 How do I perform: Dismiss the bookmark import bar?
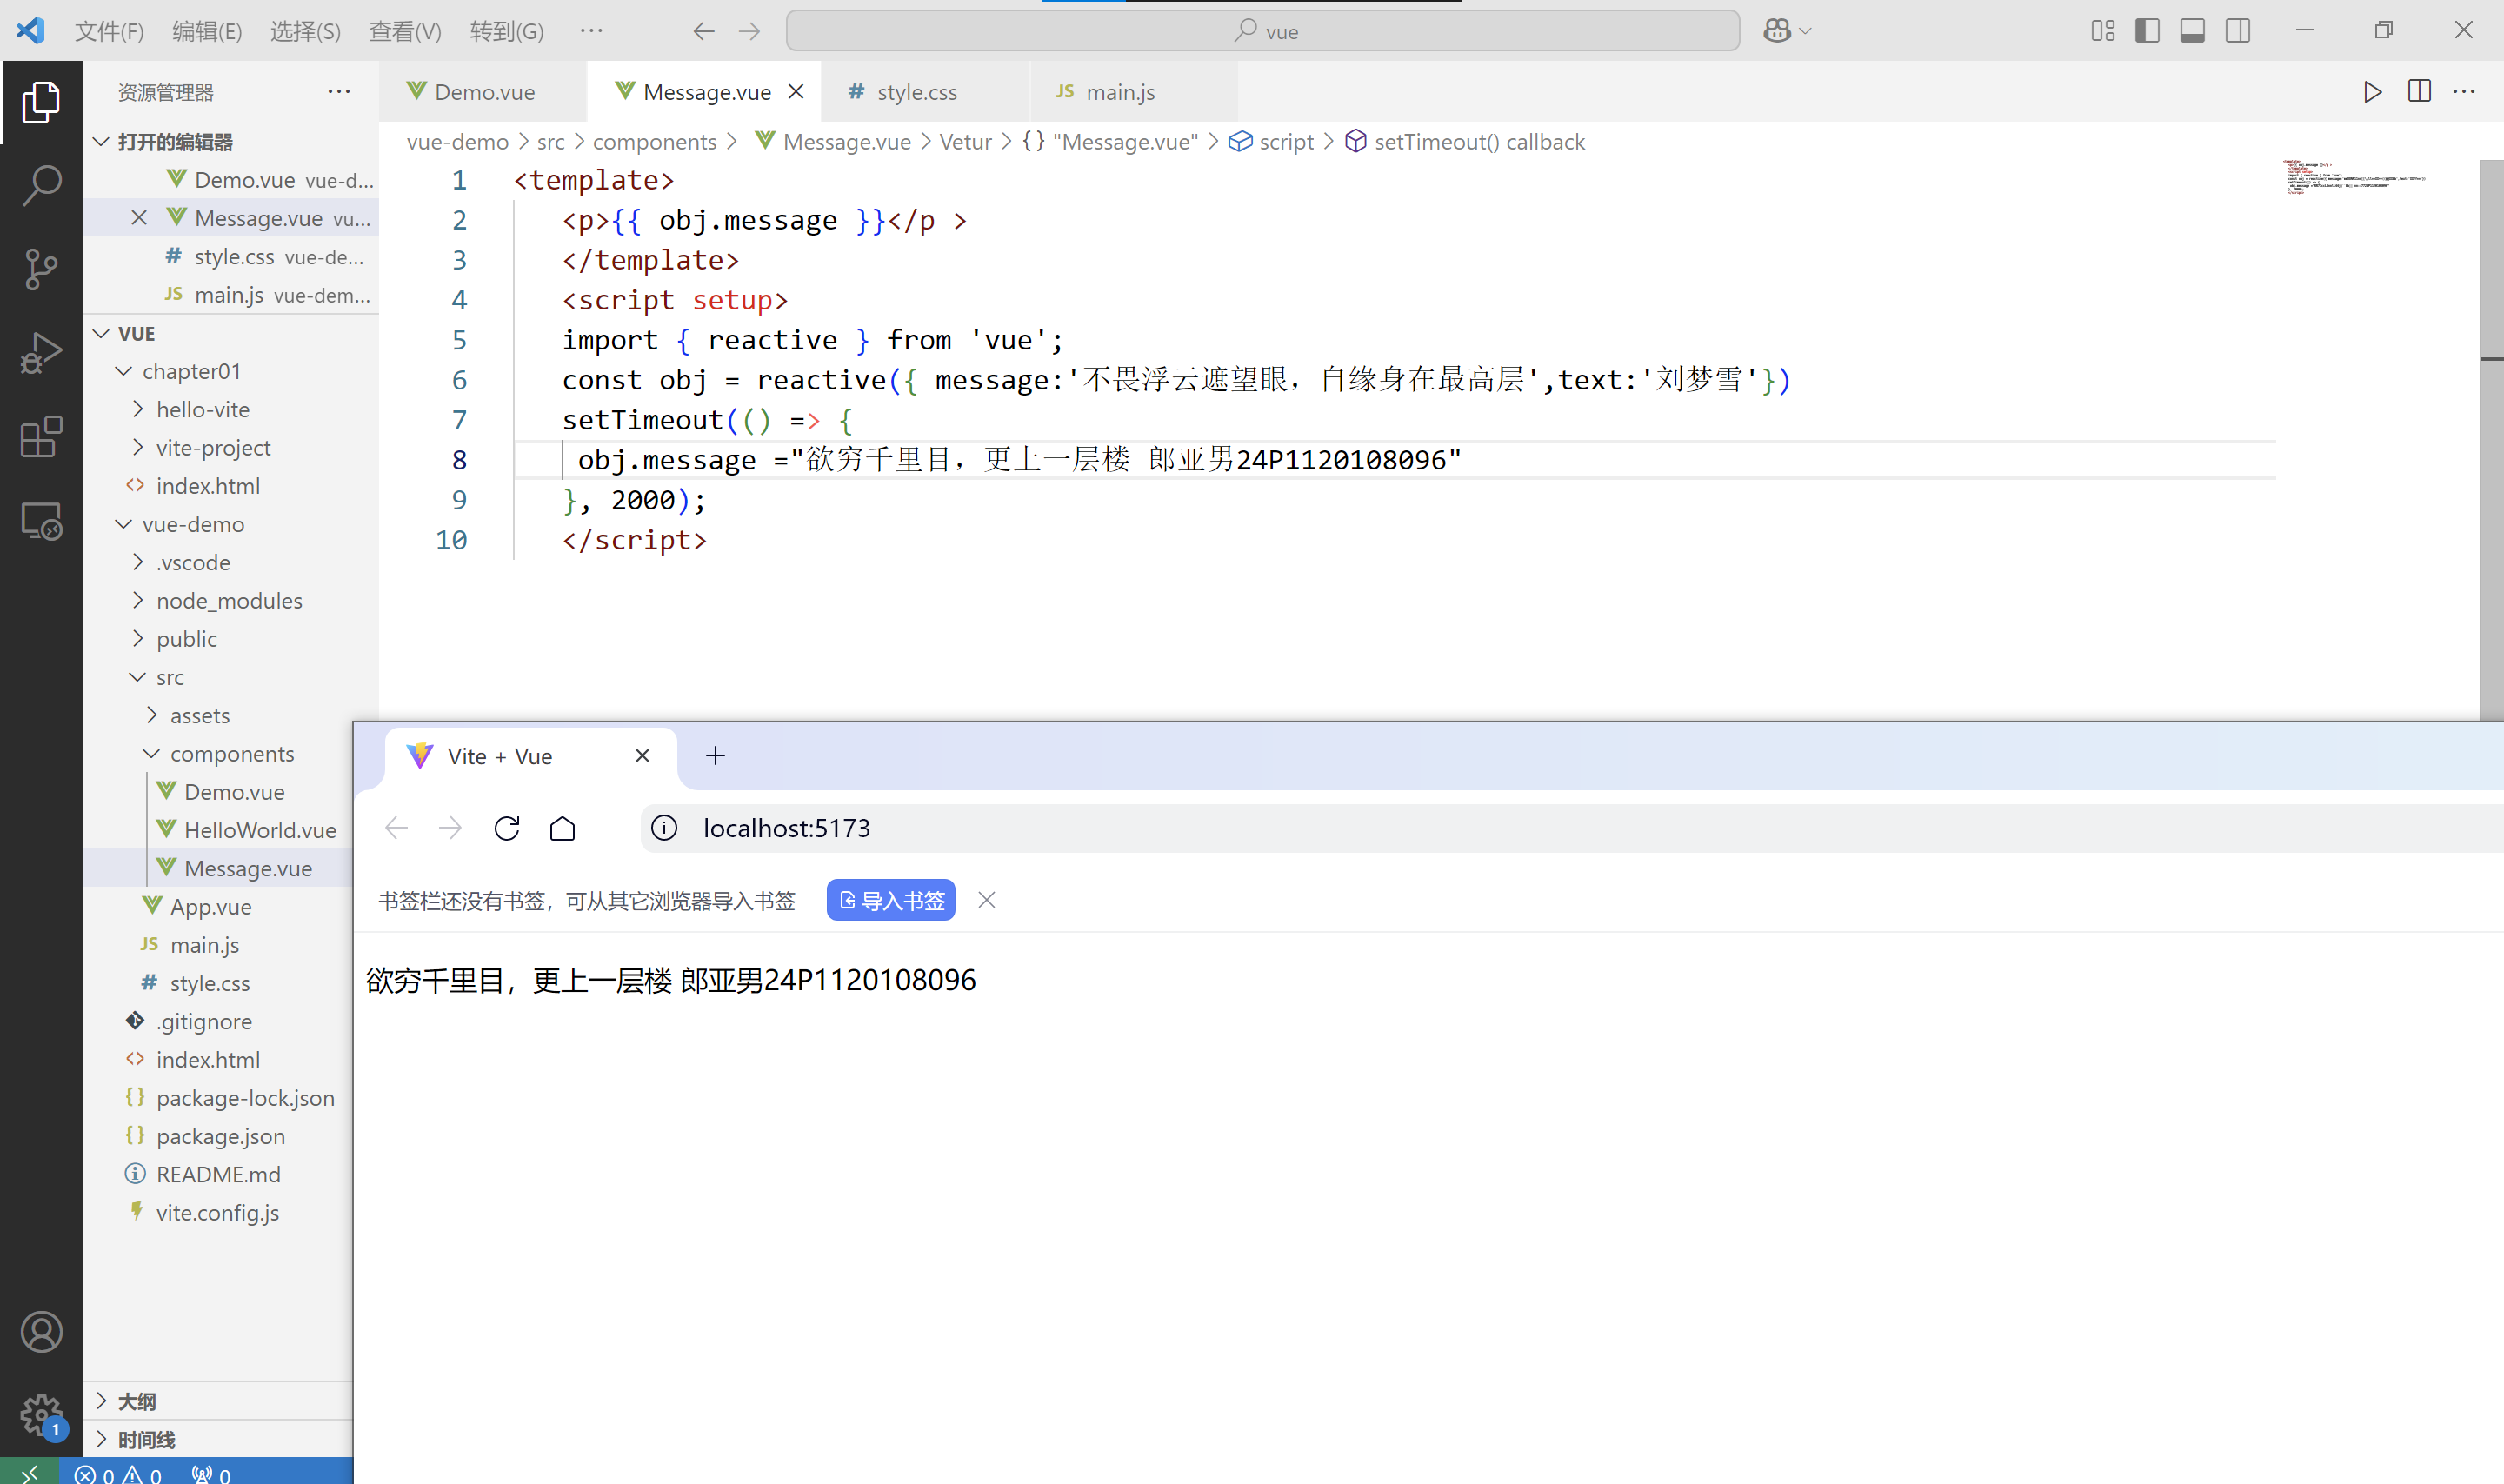986,900
